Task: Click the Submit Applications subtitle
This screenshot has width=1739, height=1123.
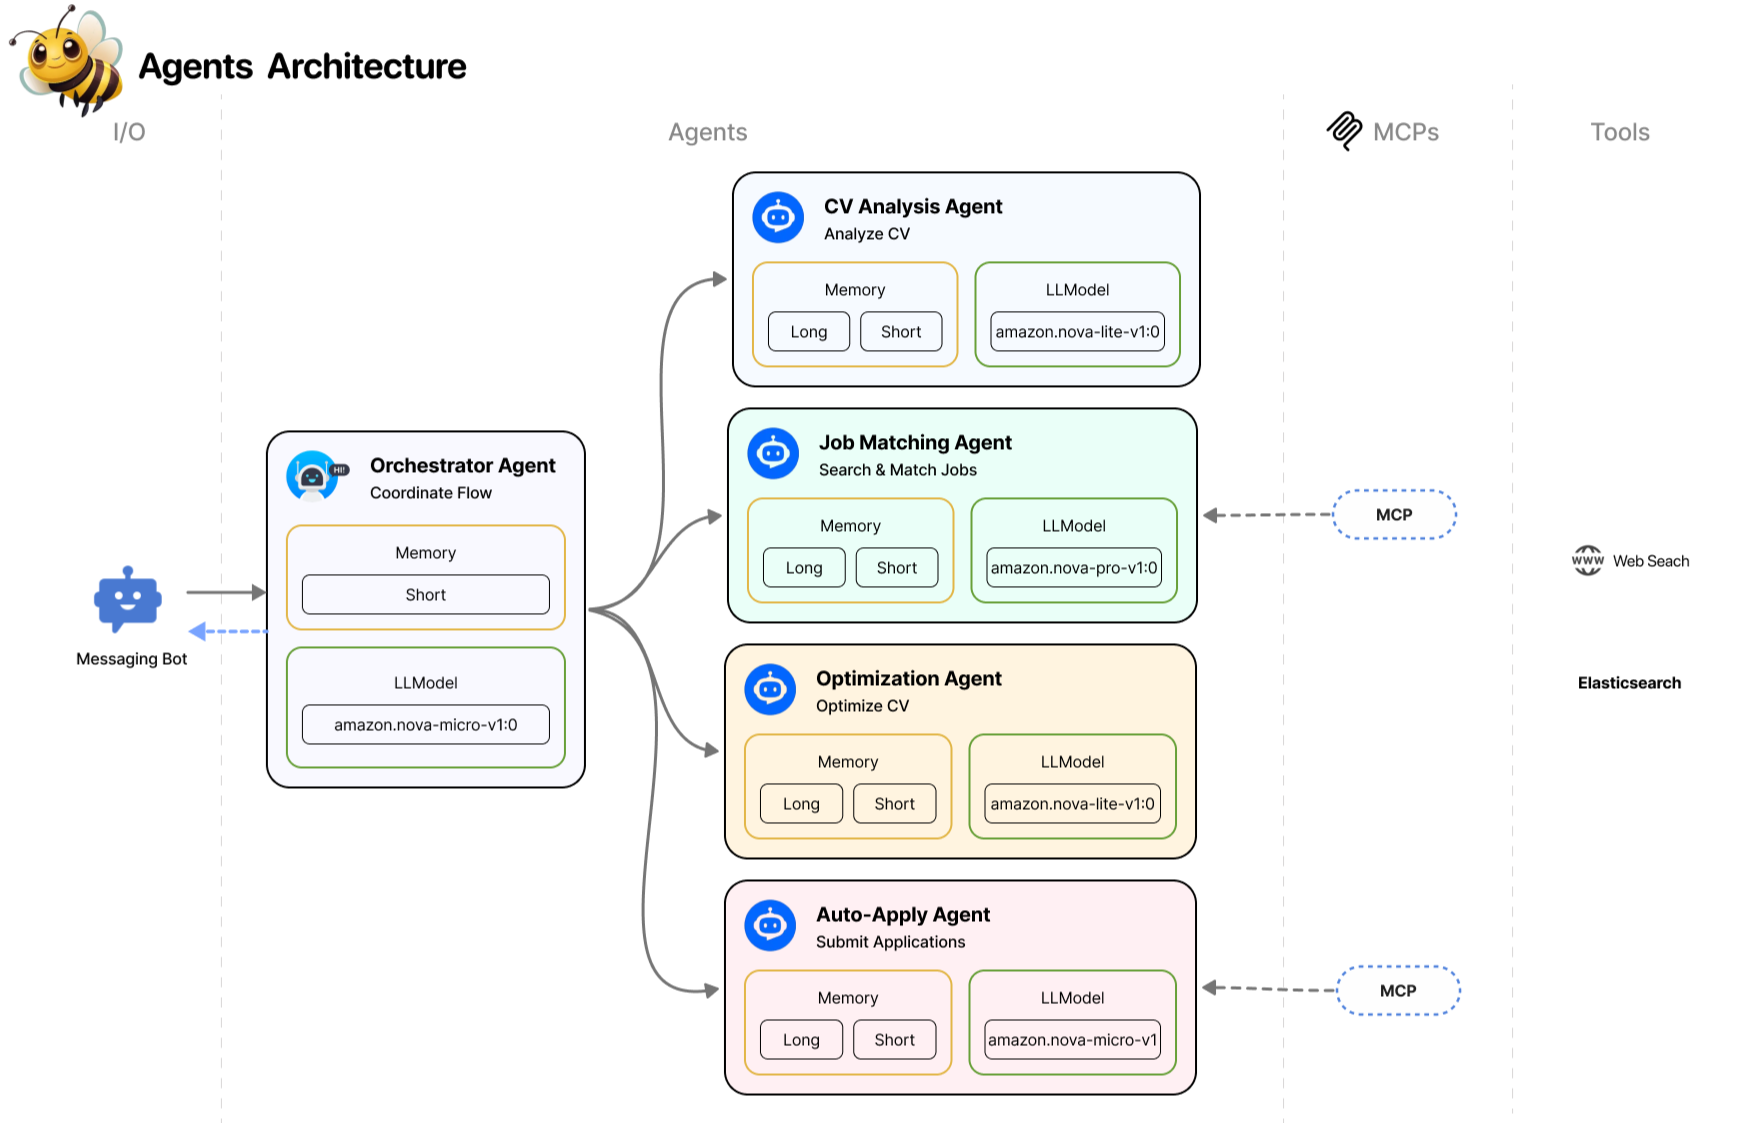Action: pyautogui.click(x=891, y=942)
